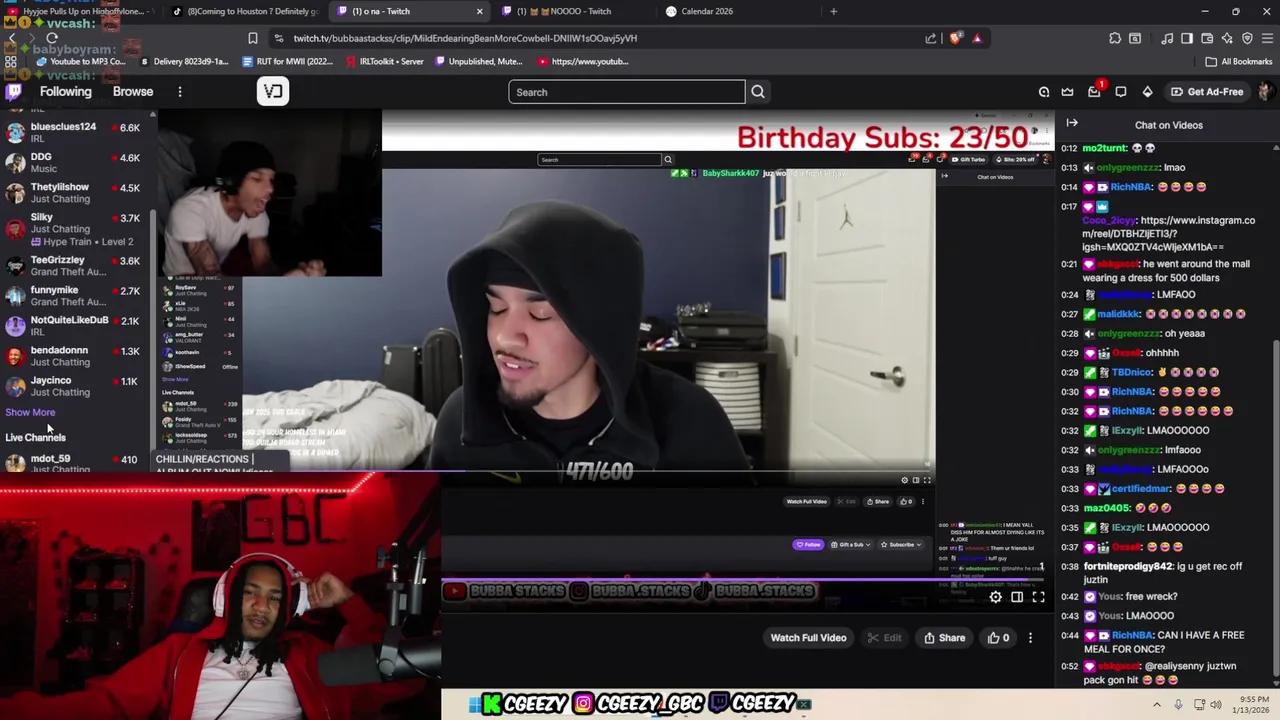The image size is (1280, 720).
Task: Click the share page icon in address bar
Action: click(x=931, y=38)
